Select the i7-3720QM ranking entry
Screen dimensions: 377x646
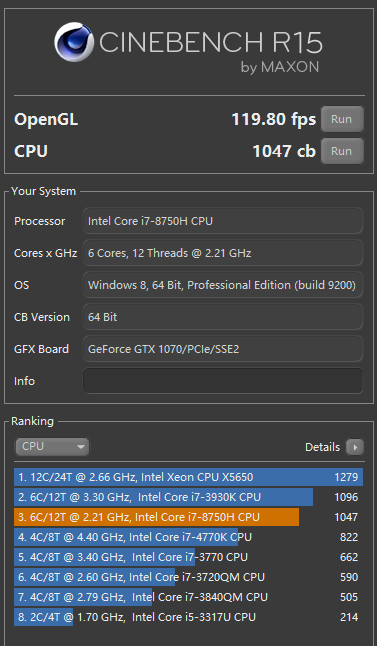pyautogui.click(x=188, y=577)
